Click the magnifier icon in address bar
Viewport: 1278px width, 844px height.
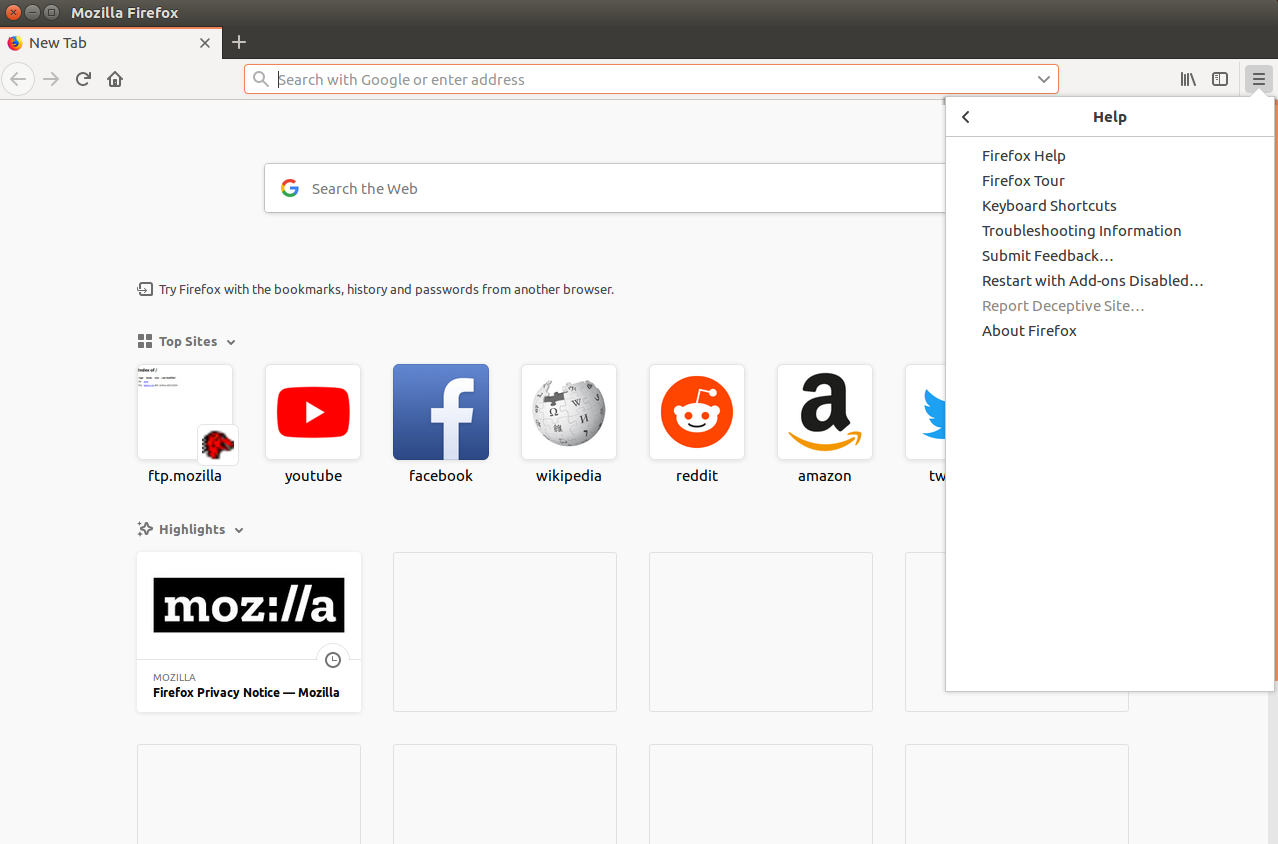coord(260,79)
